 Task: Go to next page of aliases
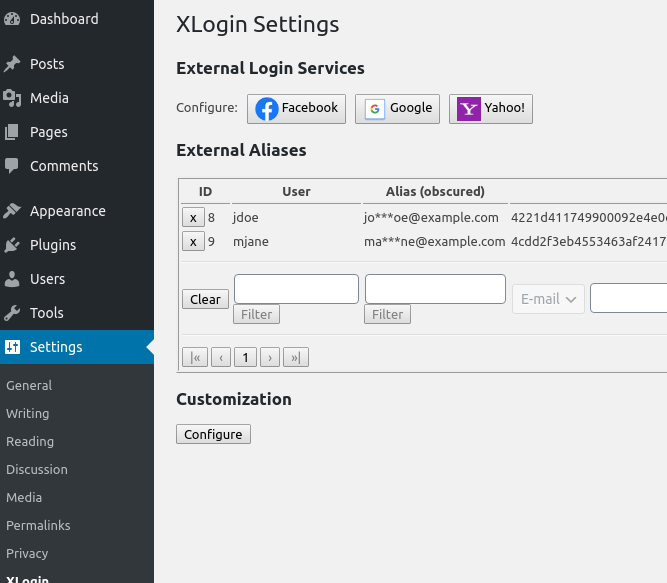(270, 357)
